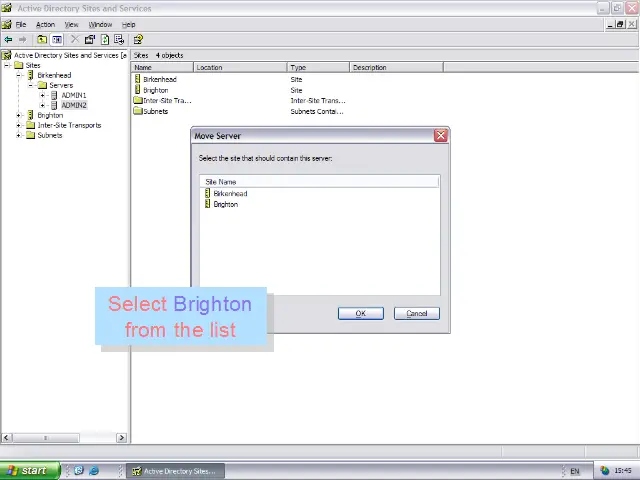Click the Subnets folder icon in right pane
The width and height of the screenshot is (640, 480).
pos(138,111)
